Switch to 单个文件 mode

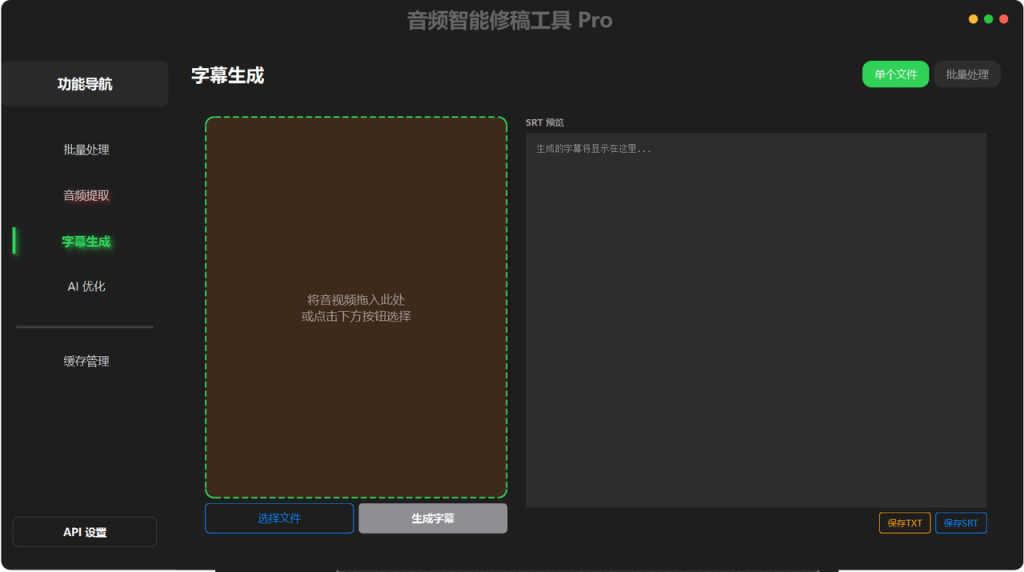895,74
